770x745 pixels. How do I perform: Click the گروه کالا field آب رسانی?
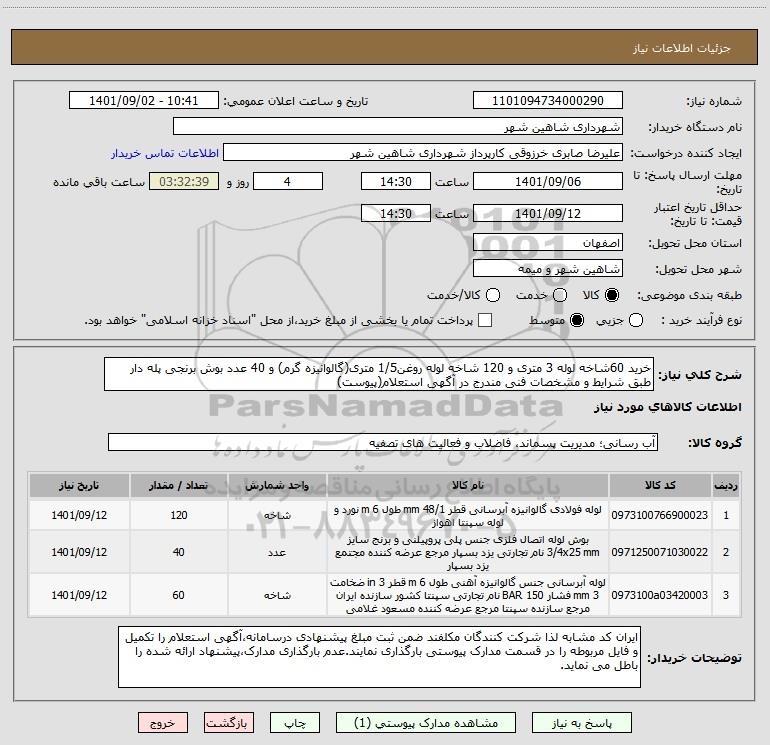tap(383, 442)
